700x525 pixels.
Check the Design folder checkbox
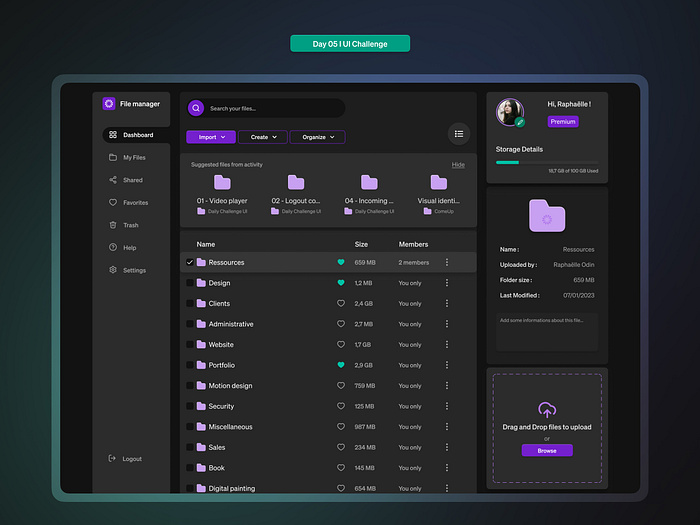[190, 283]
